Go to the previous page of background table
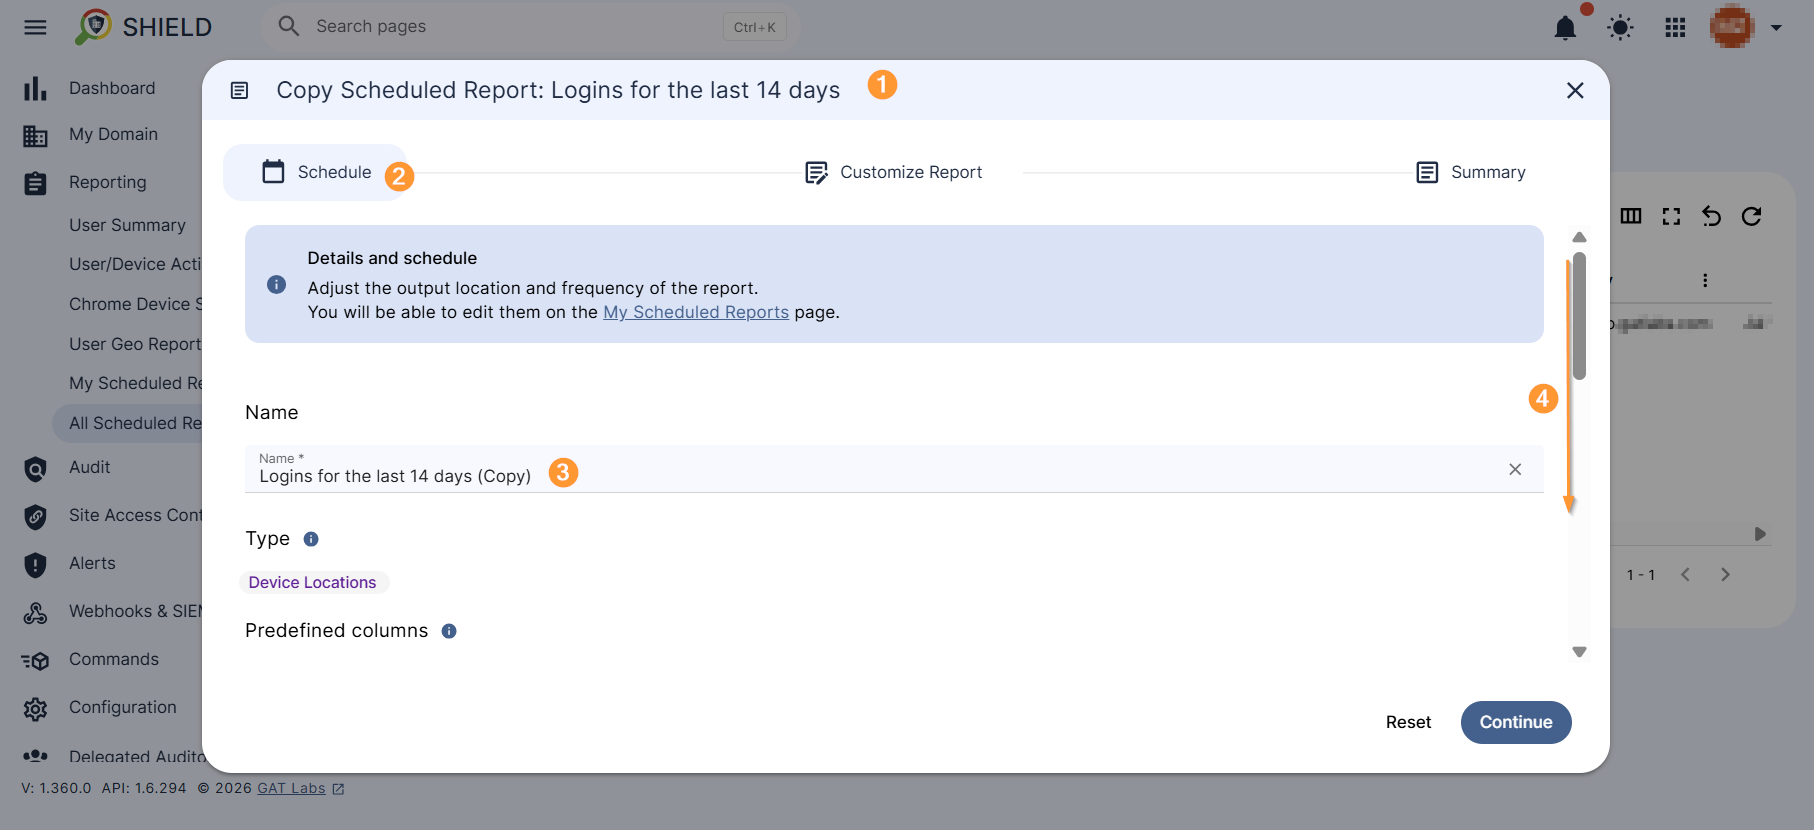The width and height of the screenshot is (1814, 830). pyautogui.click(x=1685, y=574)
